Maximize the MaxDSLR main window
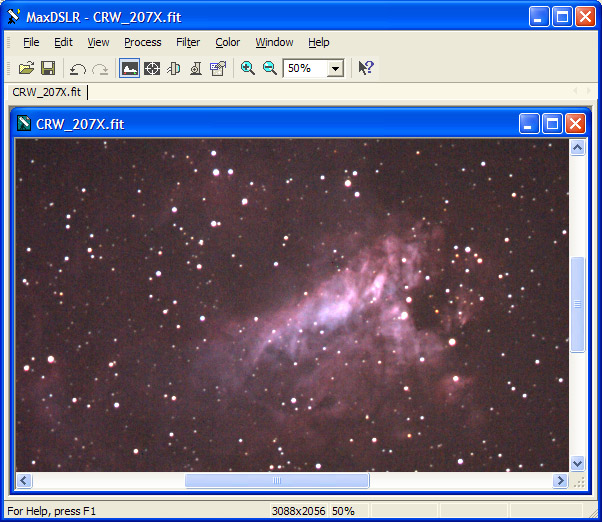This screenshot has width=602, height=522. coord(562,17)
